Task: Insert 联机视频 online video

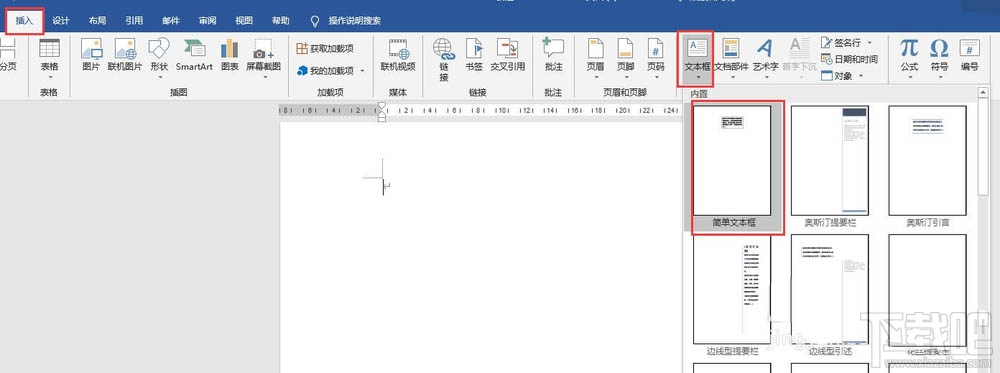Action: 398,55
